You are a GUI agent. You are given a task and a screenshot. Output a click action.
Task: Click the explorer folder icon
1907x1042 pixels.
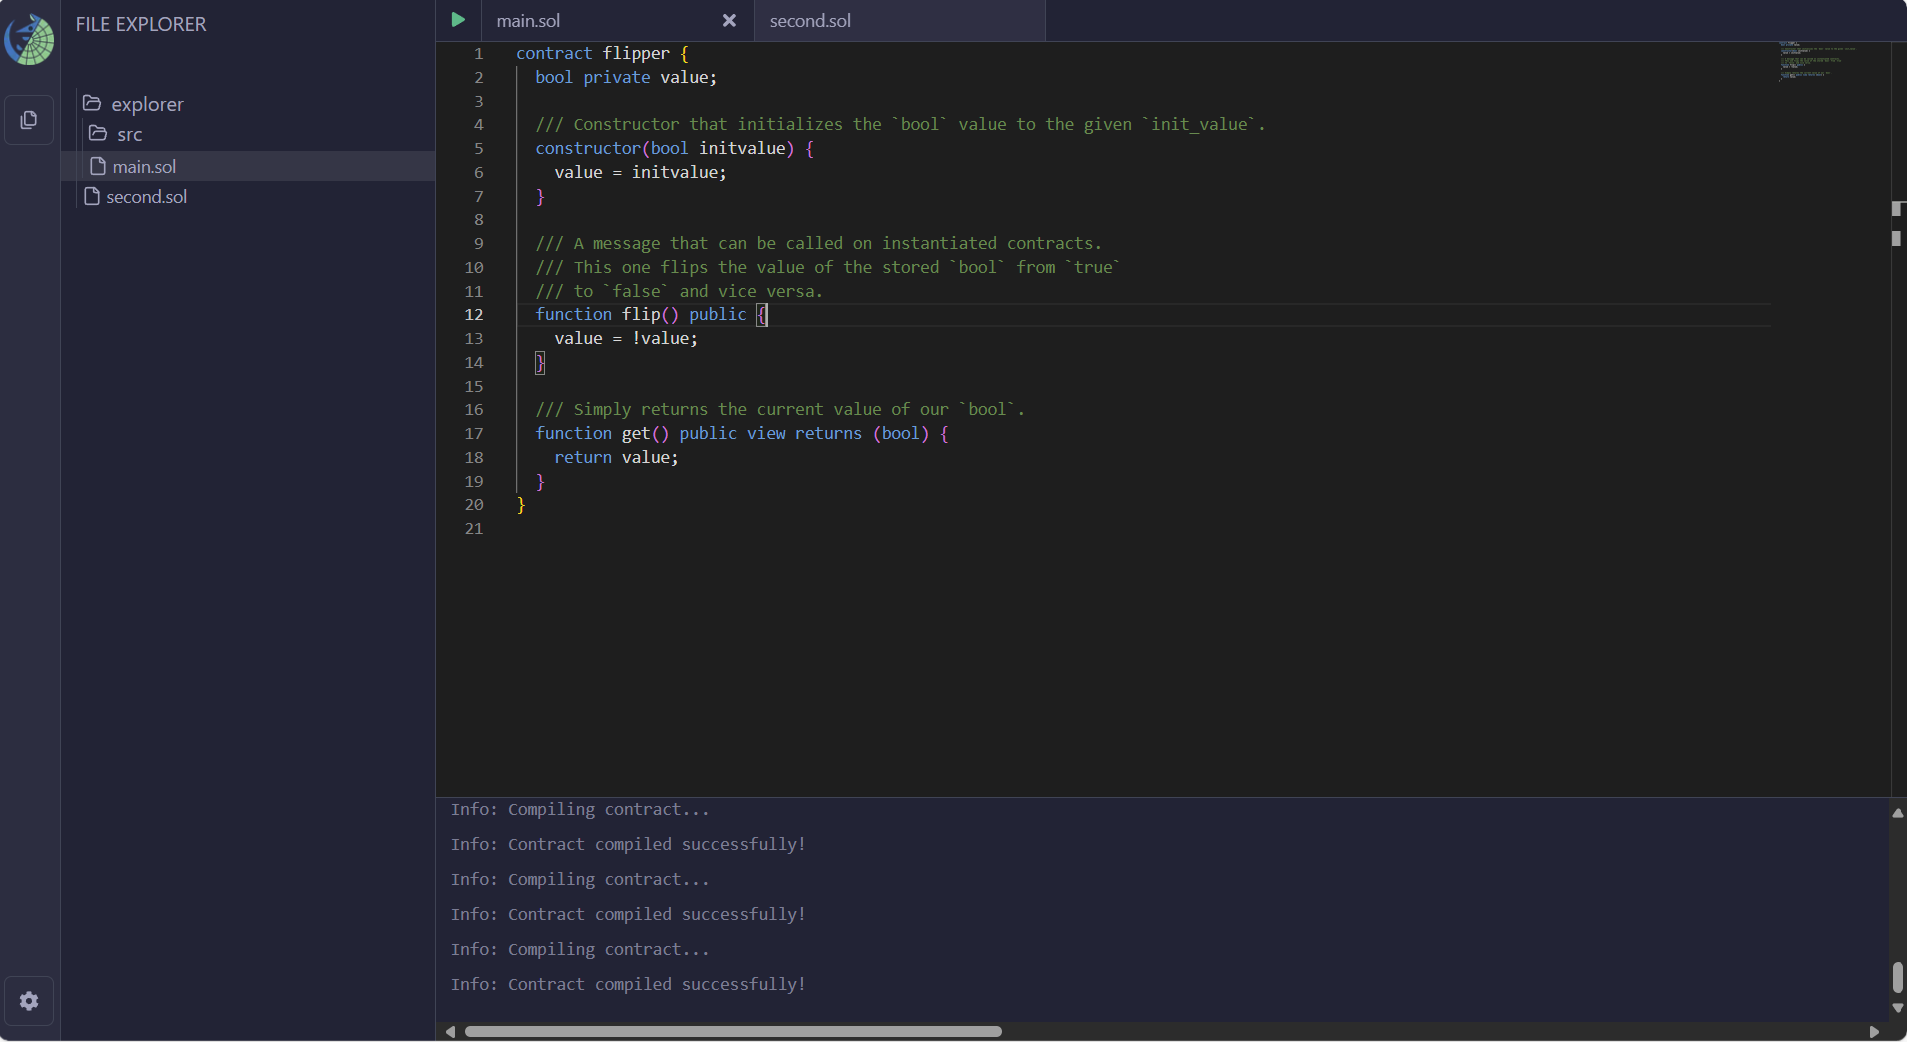tap(92, 103)
